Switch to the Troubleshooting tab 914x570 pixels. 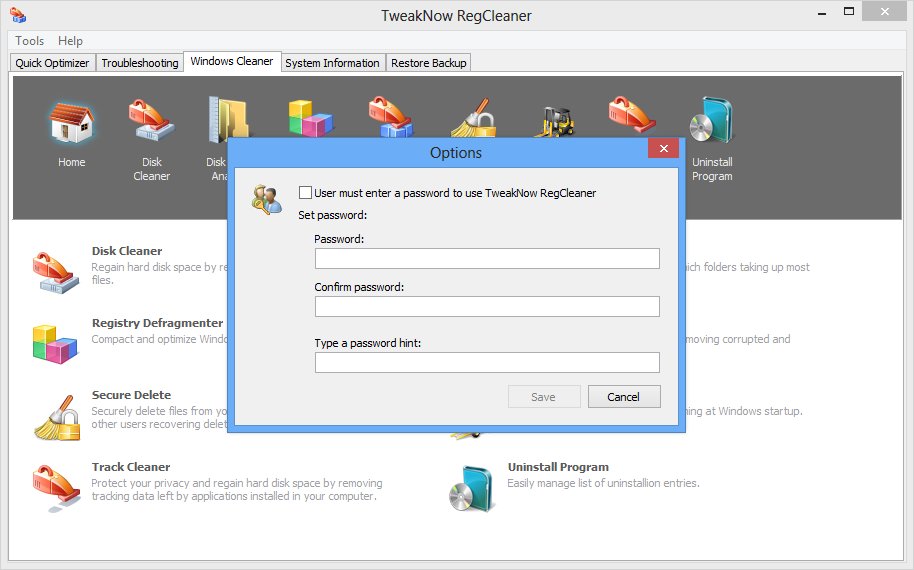[x=140, y=63]
